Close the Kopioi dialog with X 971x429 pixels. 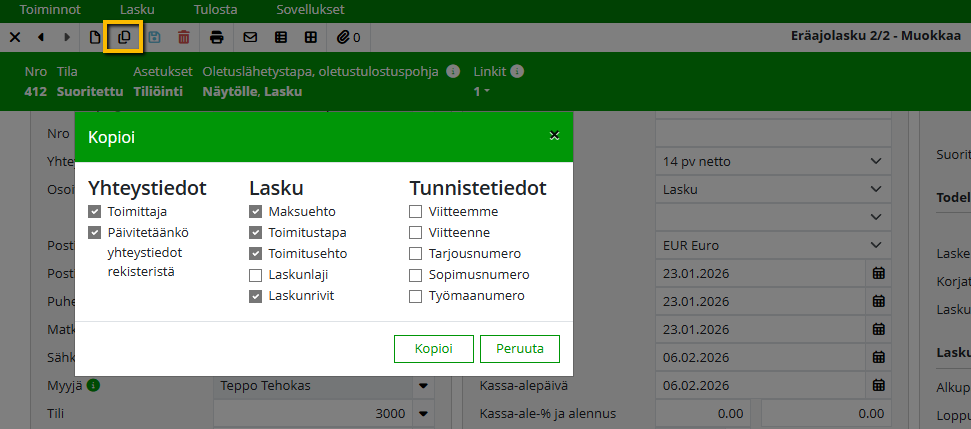pyautogui.click(x=554, y=136)
